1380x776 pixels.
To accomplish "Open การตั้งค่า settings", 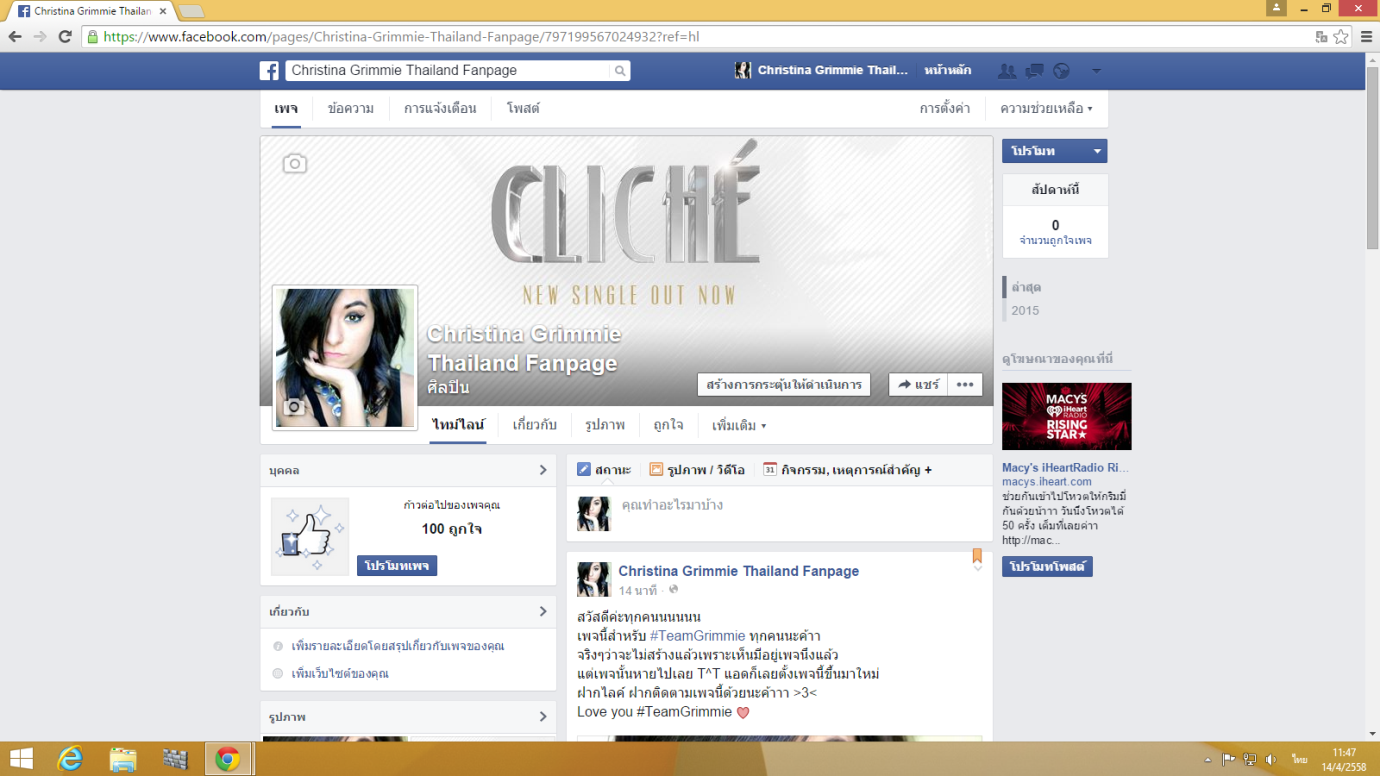I will point(945,108).
